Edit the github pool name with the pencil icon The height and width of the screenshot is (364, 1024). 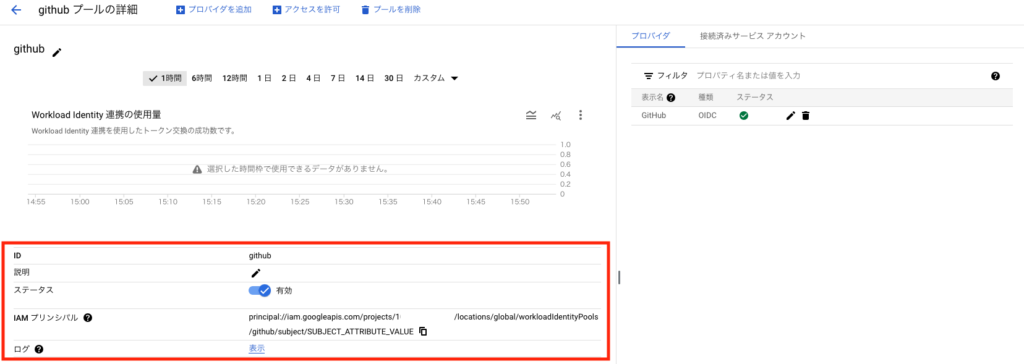(x=57, y=52)
